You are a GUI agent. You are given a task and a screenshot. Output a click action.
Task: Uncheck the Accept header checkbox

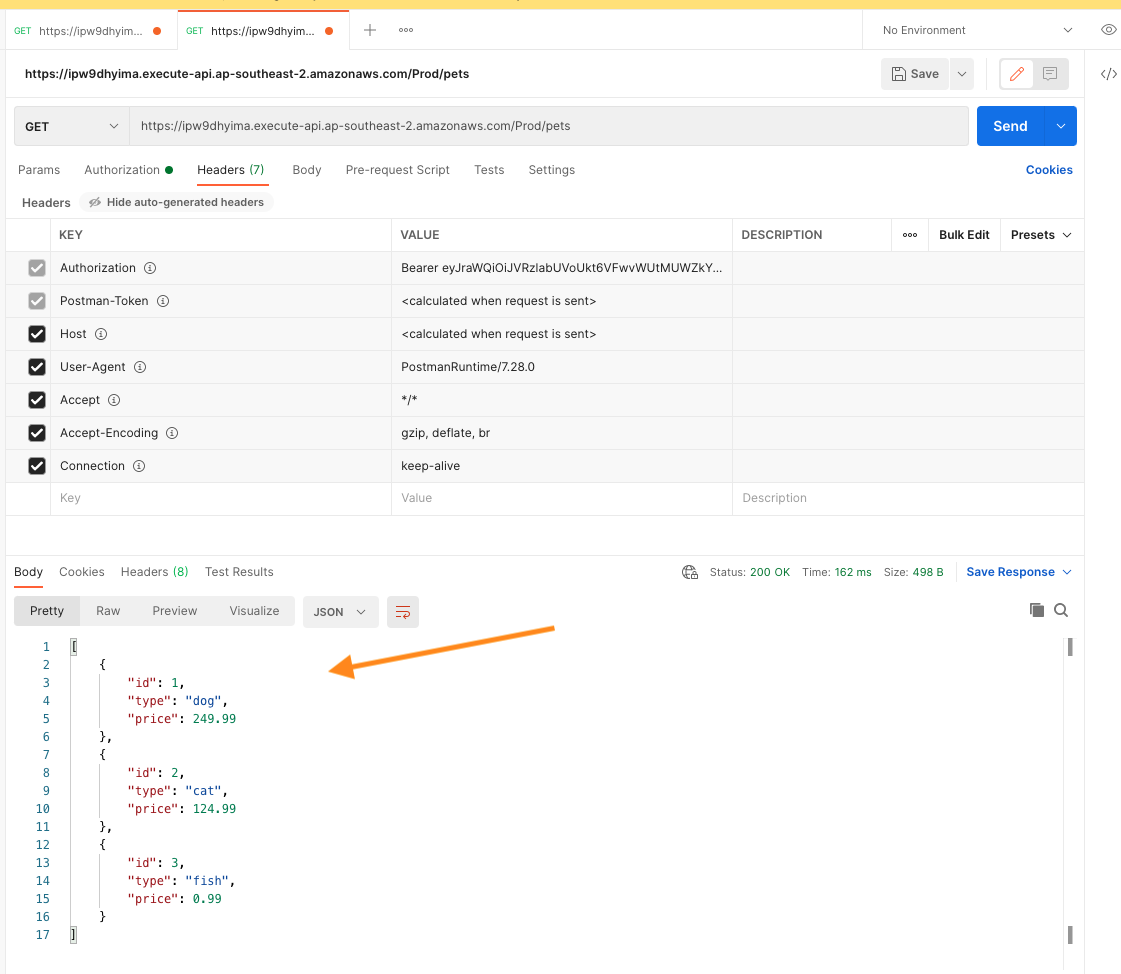pos(36,400)
